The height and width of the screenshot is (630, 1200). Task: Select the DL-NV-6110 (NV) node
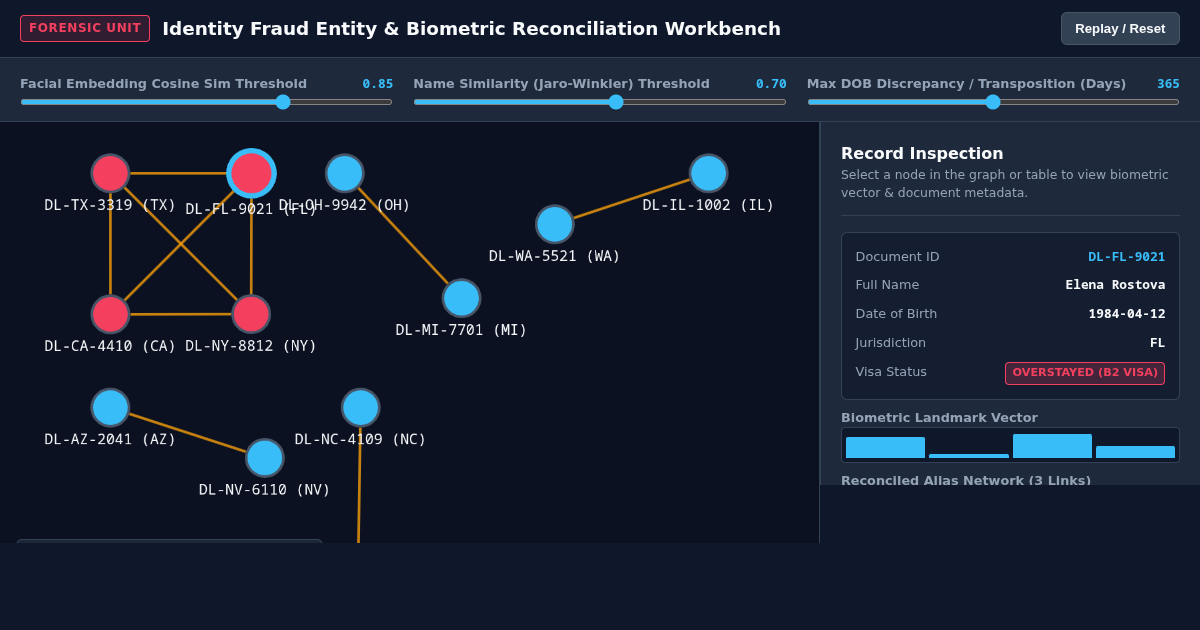[265, 458]
